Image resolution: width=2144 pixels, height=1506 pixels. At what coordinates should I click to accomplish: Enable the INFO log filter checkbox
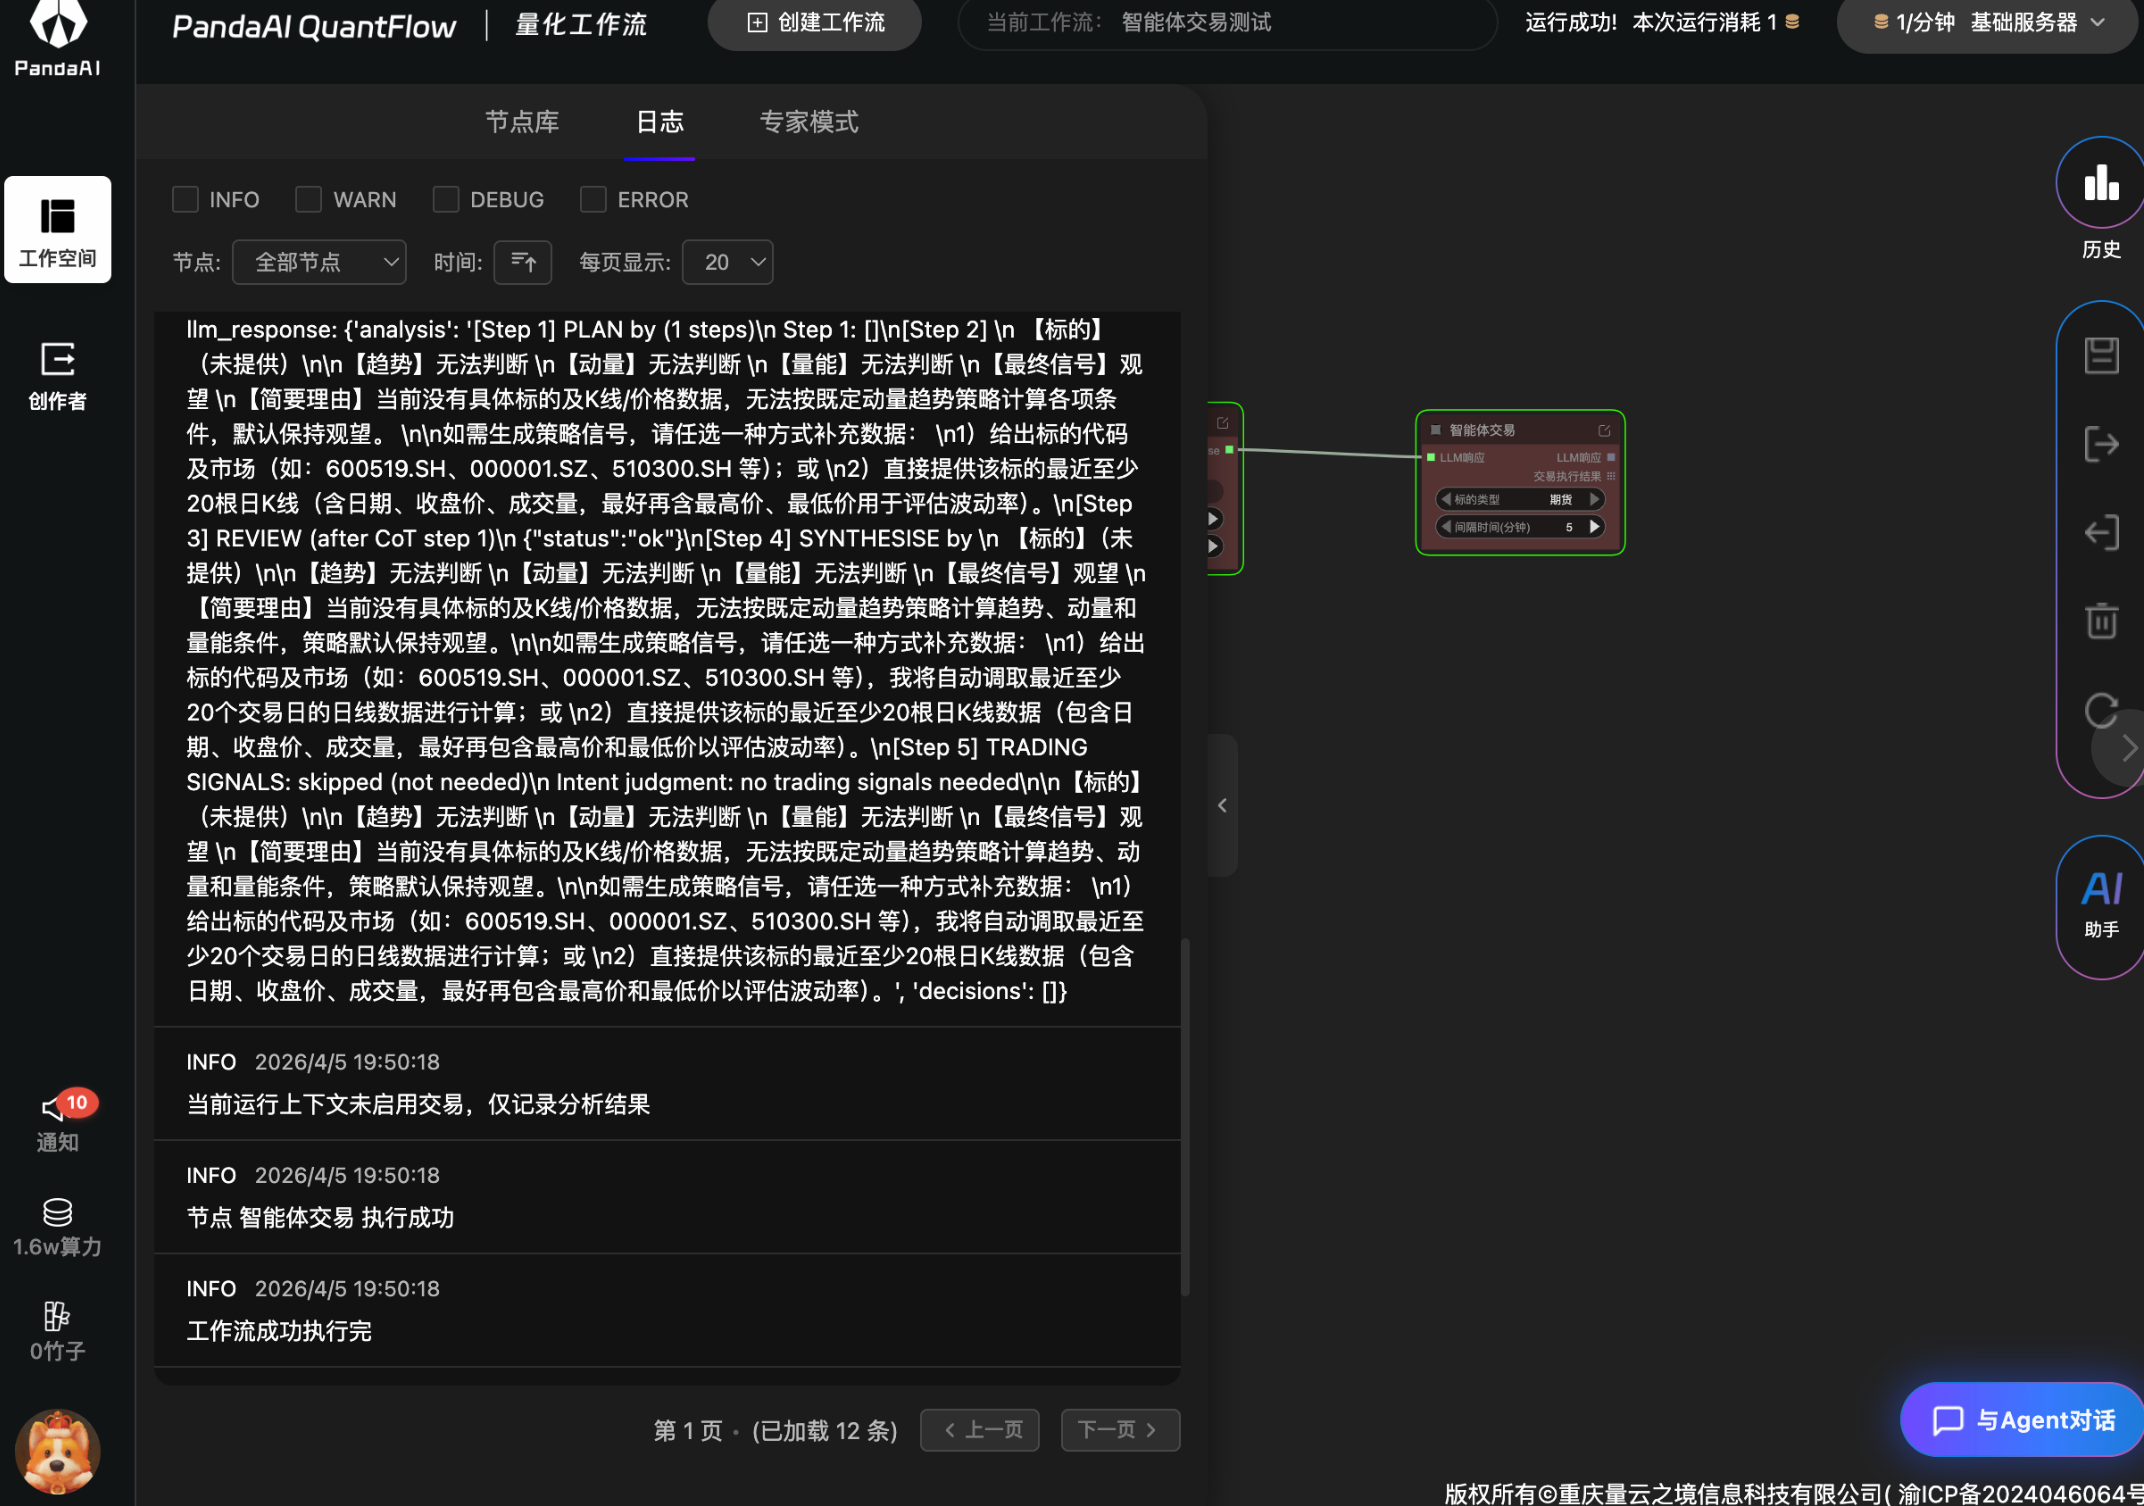(185, 200)
